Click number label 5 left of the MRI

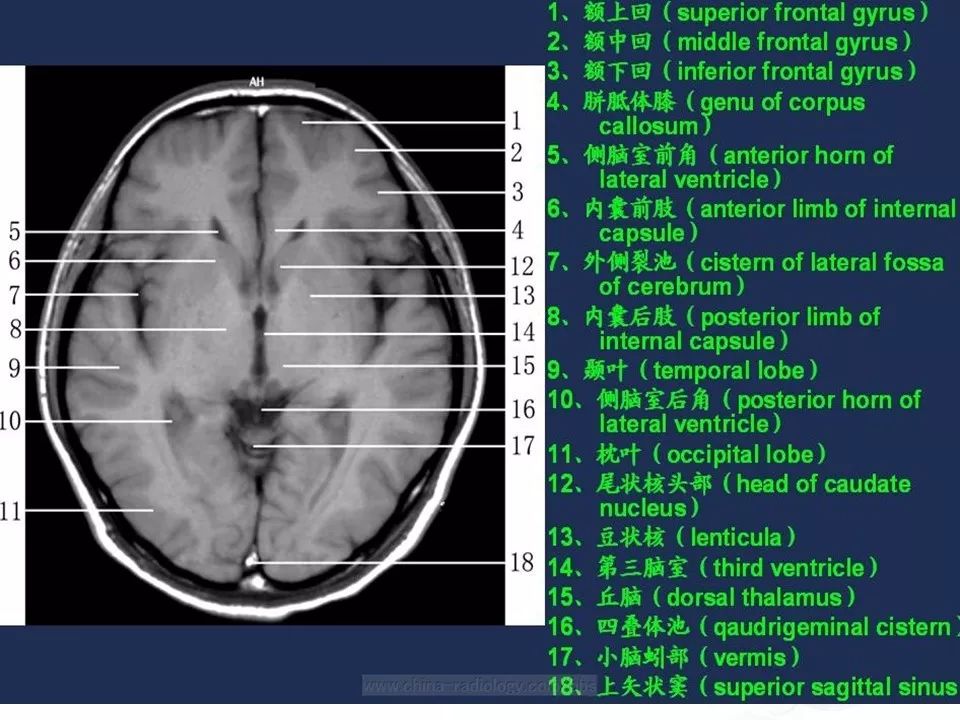click(14, 231)
